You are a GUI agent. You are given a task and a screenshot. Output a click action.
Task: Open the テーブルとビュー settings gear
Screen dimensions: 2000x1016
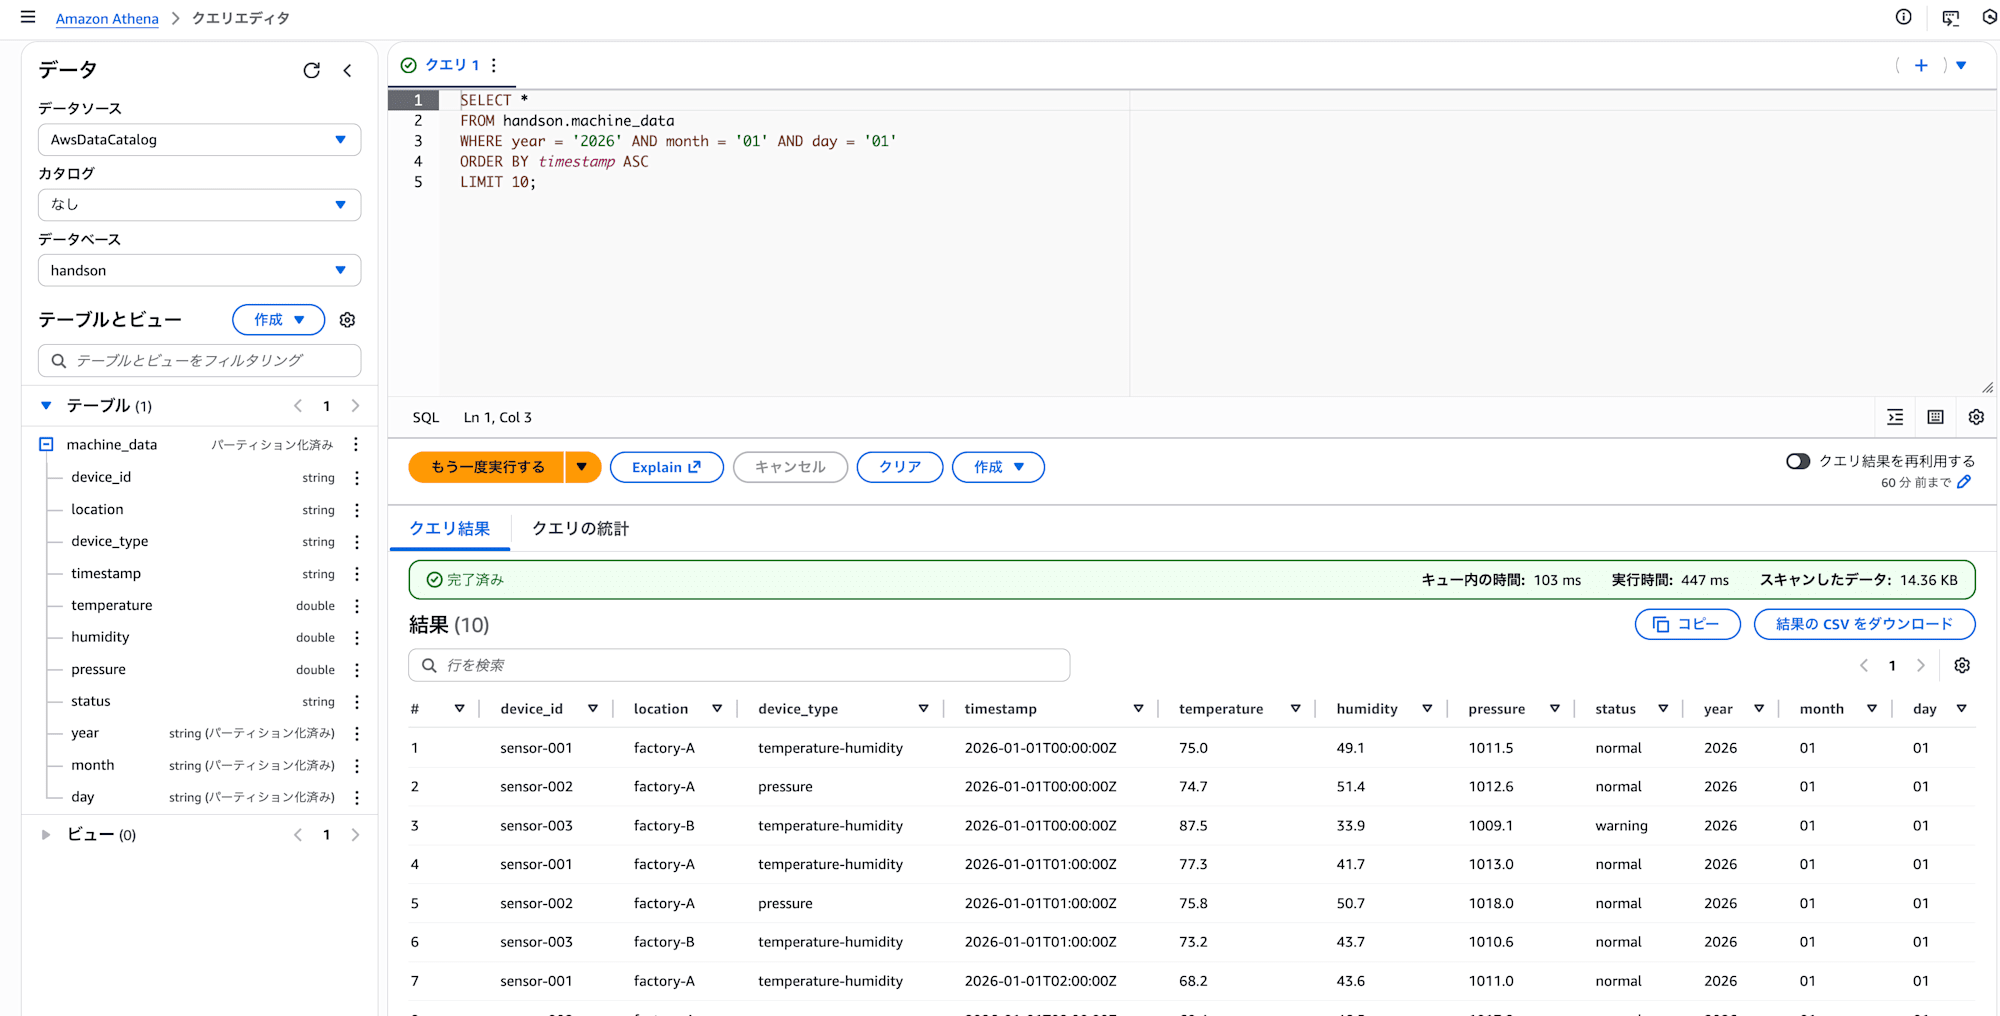347,320
